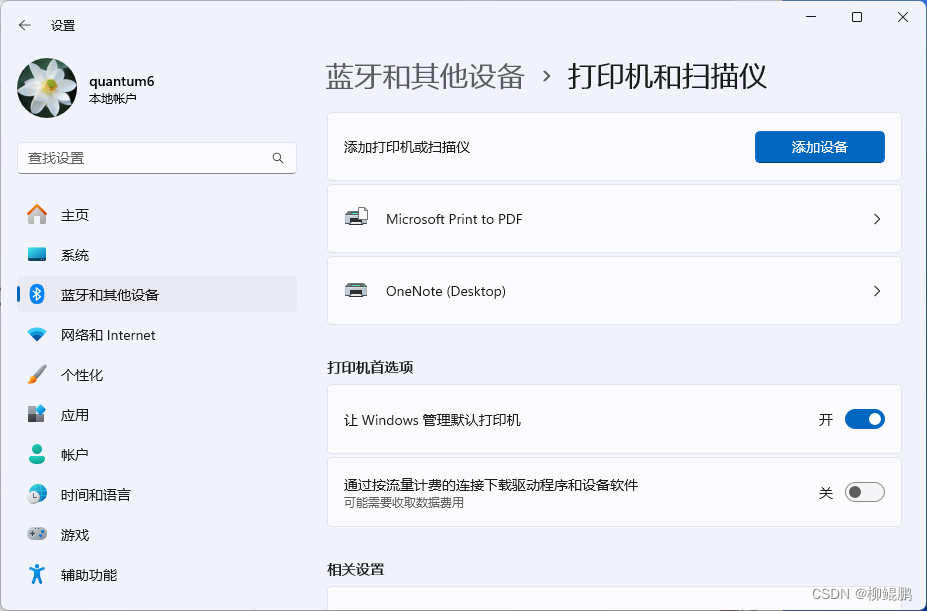Go to 时间和语言 settings
927x611 pixels.
pyautogui.click(x=157, y=494)
